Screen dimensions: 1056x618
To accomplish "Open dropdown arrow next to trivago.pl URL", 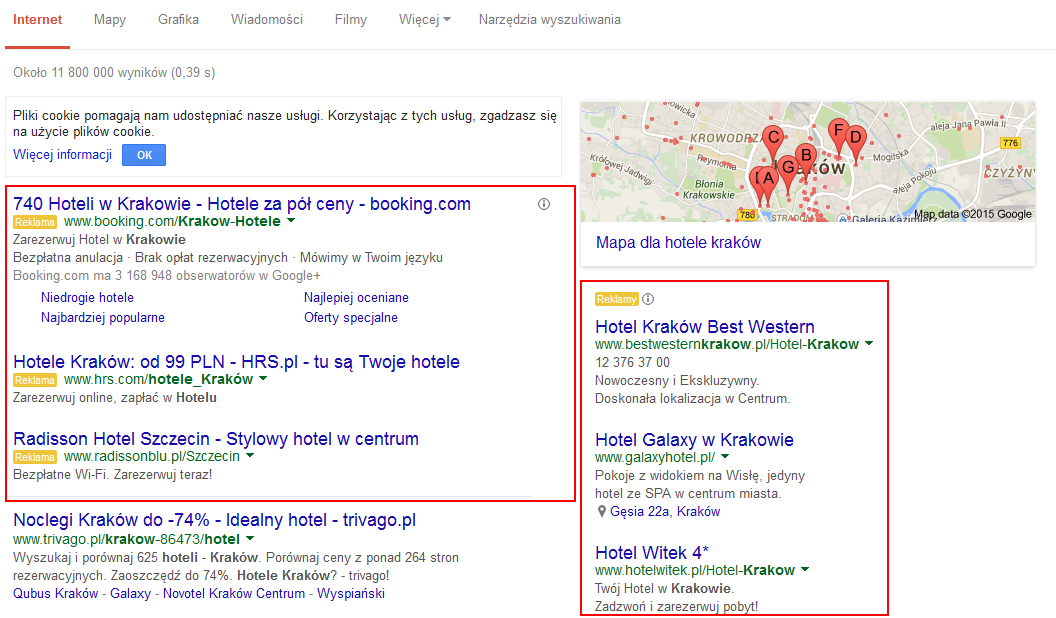I will (250, 538).
